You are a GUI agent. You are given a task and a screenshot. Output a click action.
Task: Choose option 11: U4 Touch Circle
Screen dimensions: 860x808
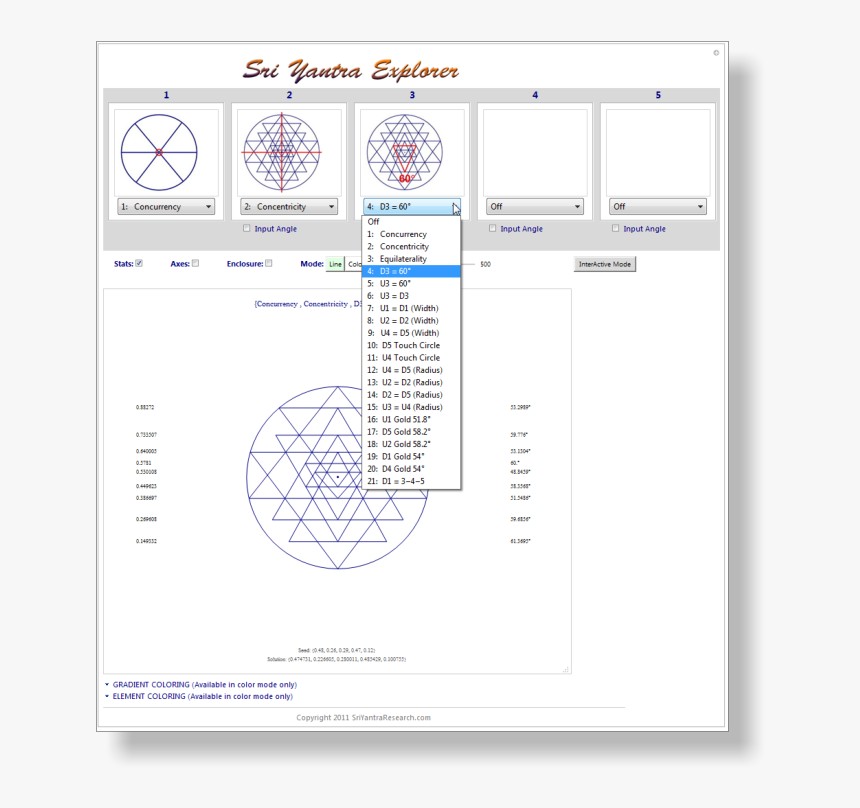411,358
